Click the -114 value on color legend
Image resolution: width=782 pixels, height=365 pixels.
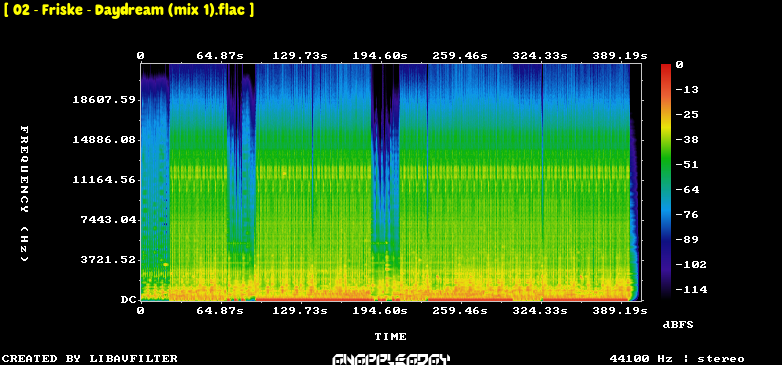click(691, 289)
